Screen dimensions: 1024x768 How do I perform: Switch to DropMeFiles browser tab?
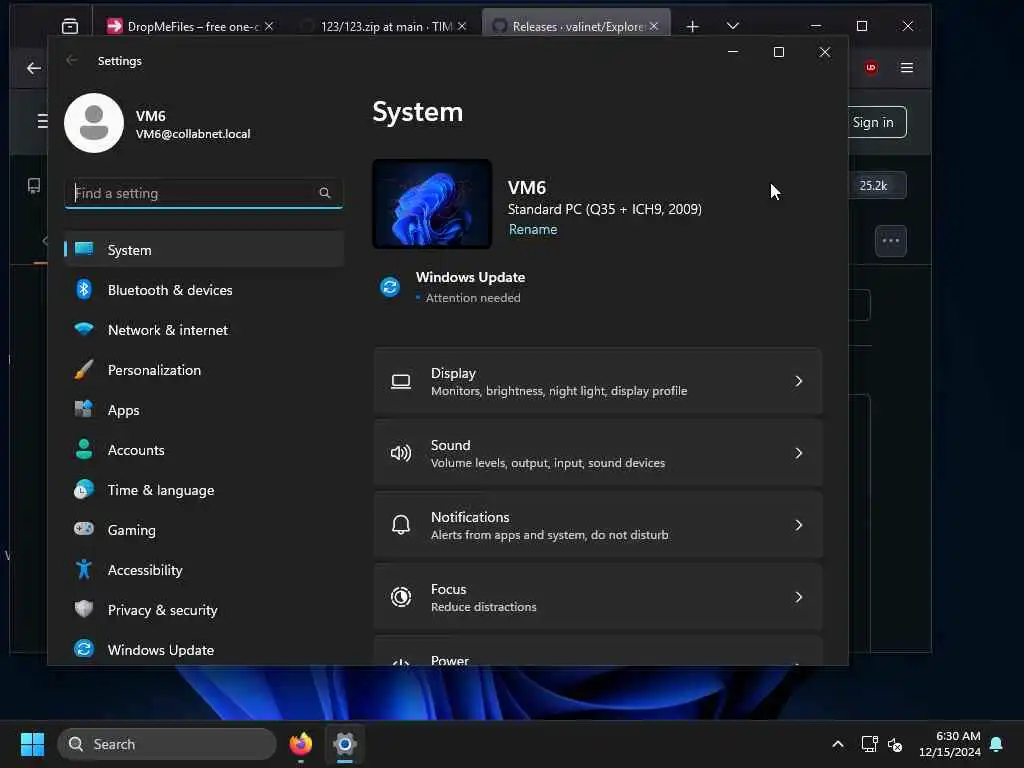click(x=187, y=26)
